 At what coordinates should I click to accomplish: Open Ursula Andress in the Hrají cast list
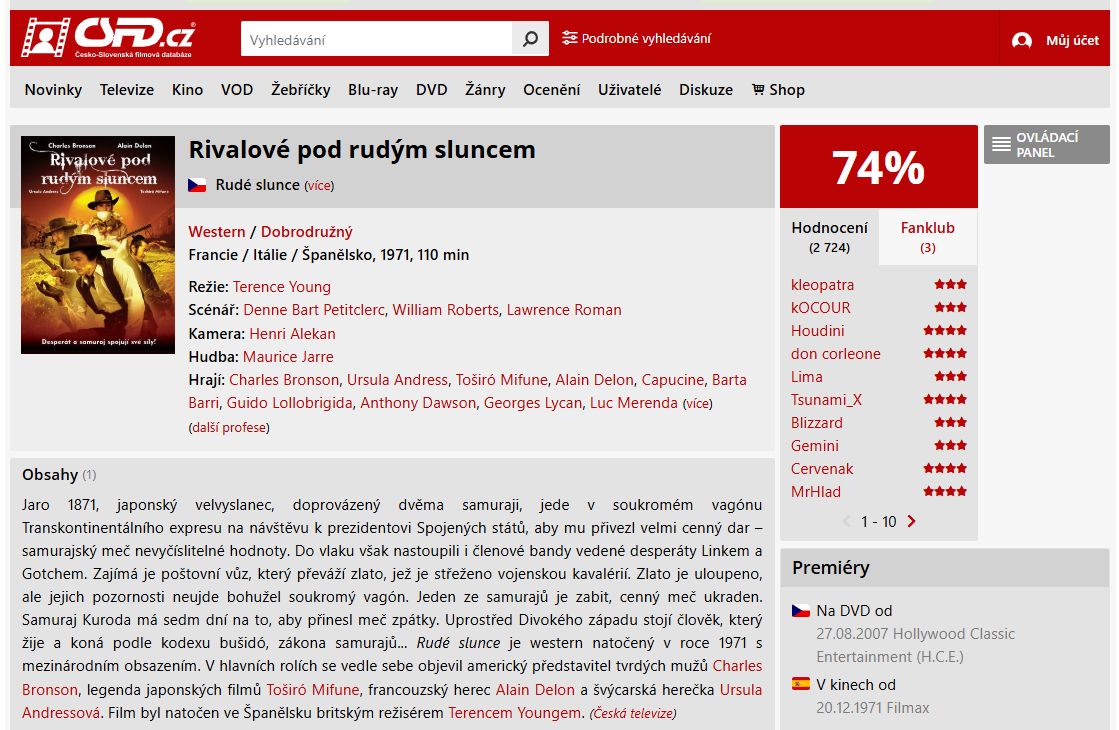[x=398, y=380]
